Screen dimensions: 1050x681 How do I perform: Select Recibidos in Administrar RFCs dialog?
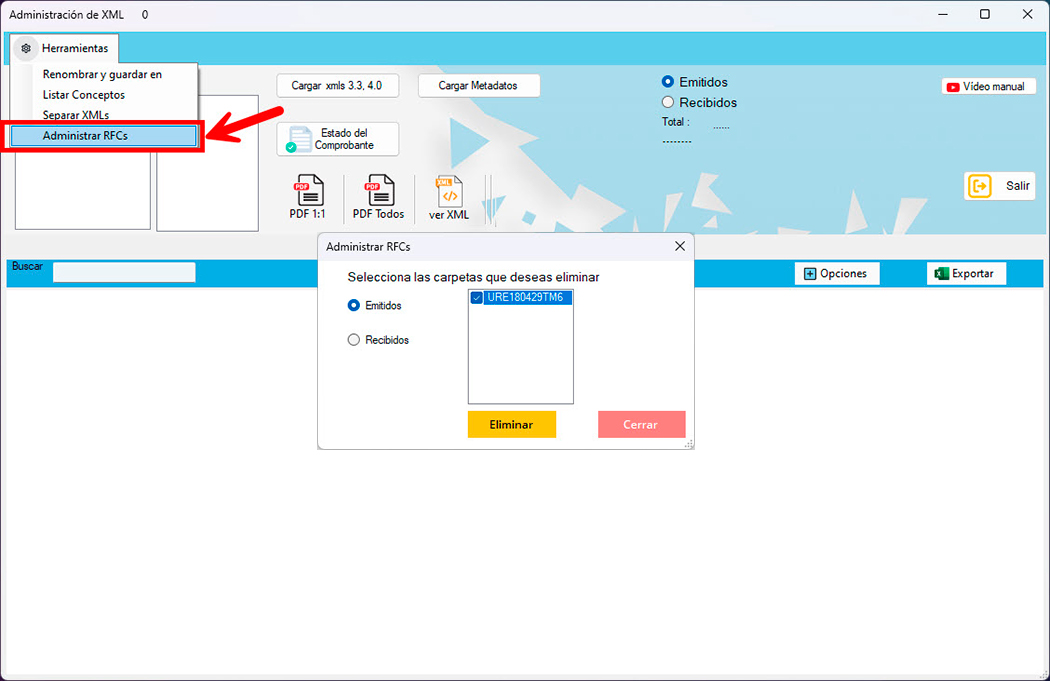point(353,340)
